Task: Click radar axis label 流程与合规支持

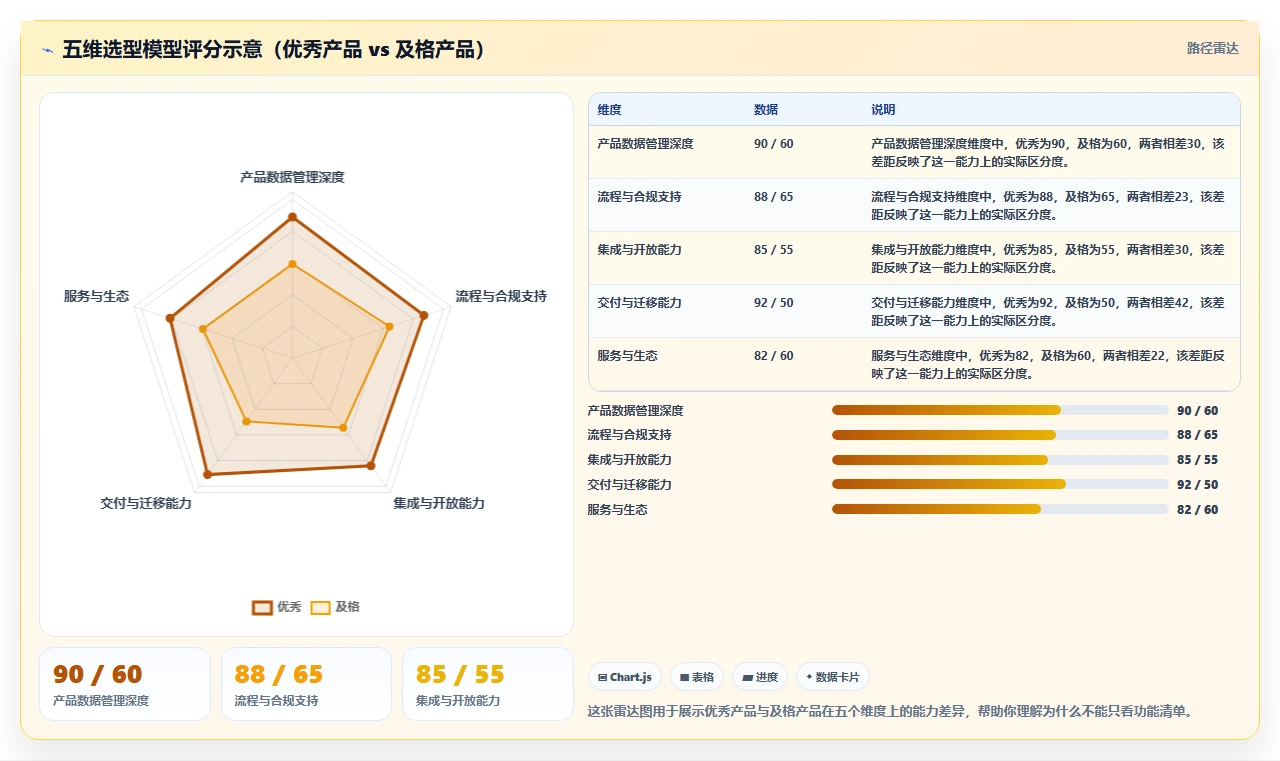Action: coord(501,296)
